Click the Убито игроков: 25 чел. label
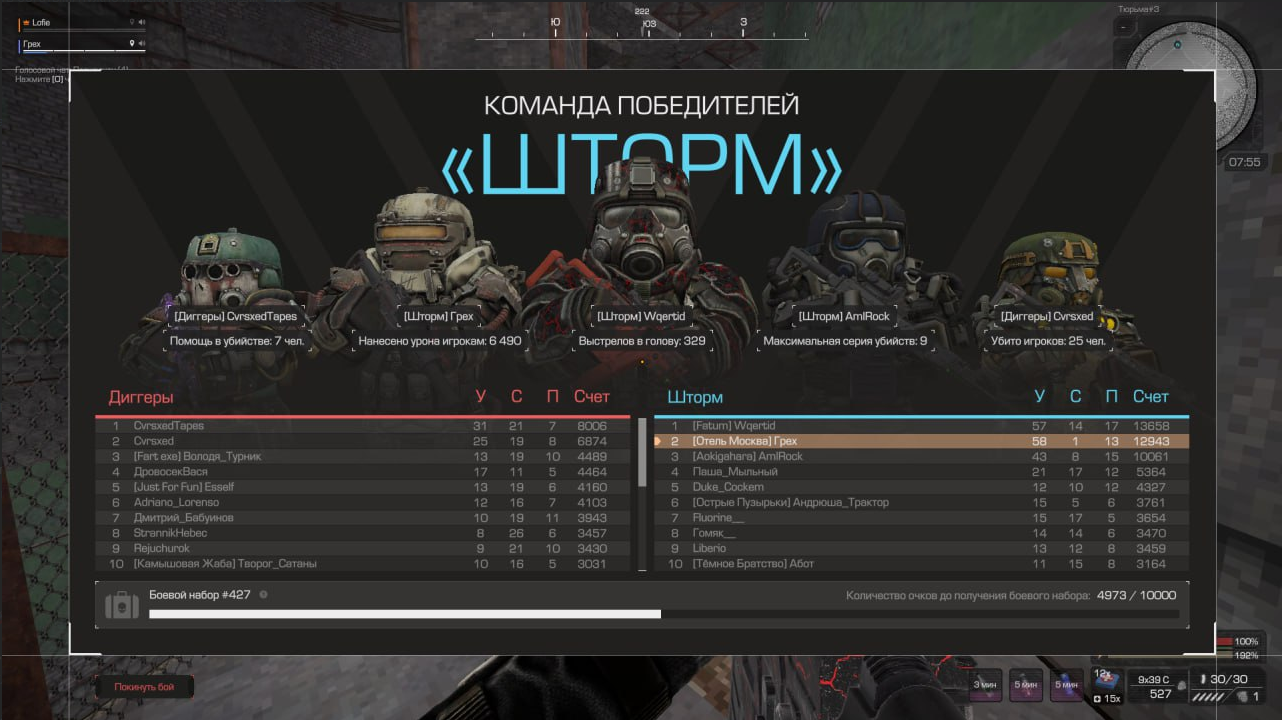This screenshot has width=1282, height=720. [x=1048, y=341]
